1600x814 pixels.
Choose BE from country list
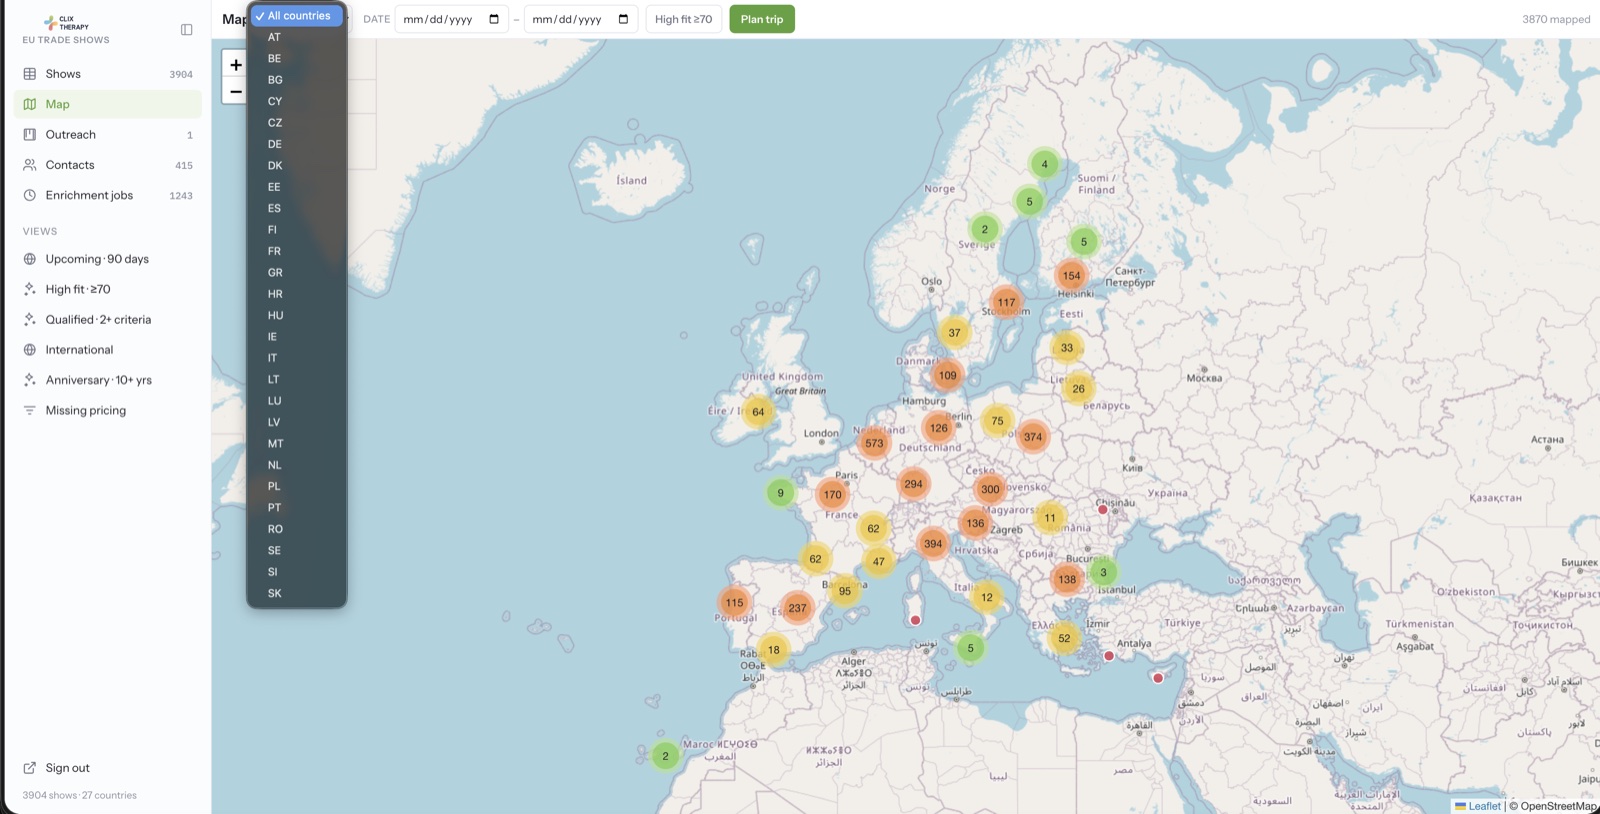coord(297,58)
